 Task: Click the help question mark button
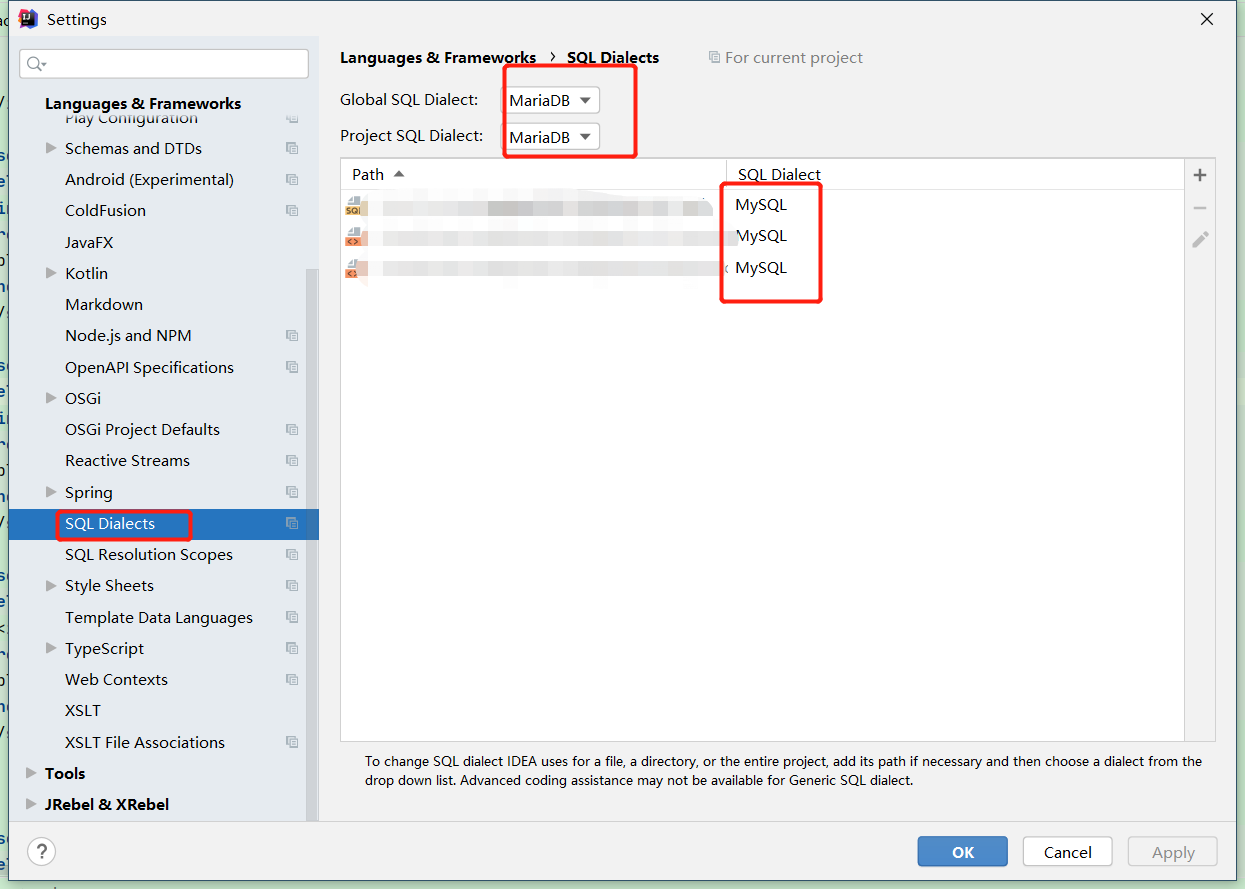(x=41, y=852)
